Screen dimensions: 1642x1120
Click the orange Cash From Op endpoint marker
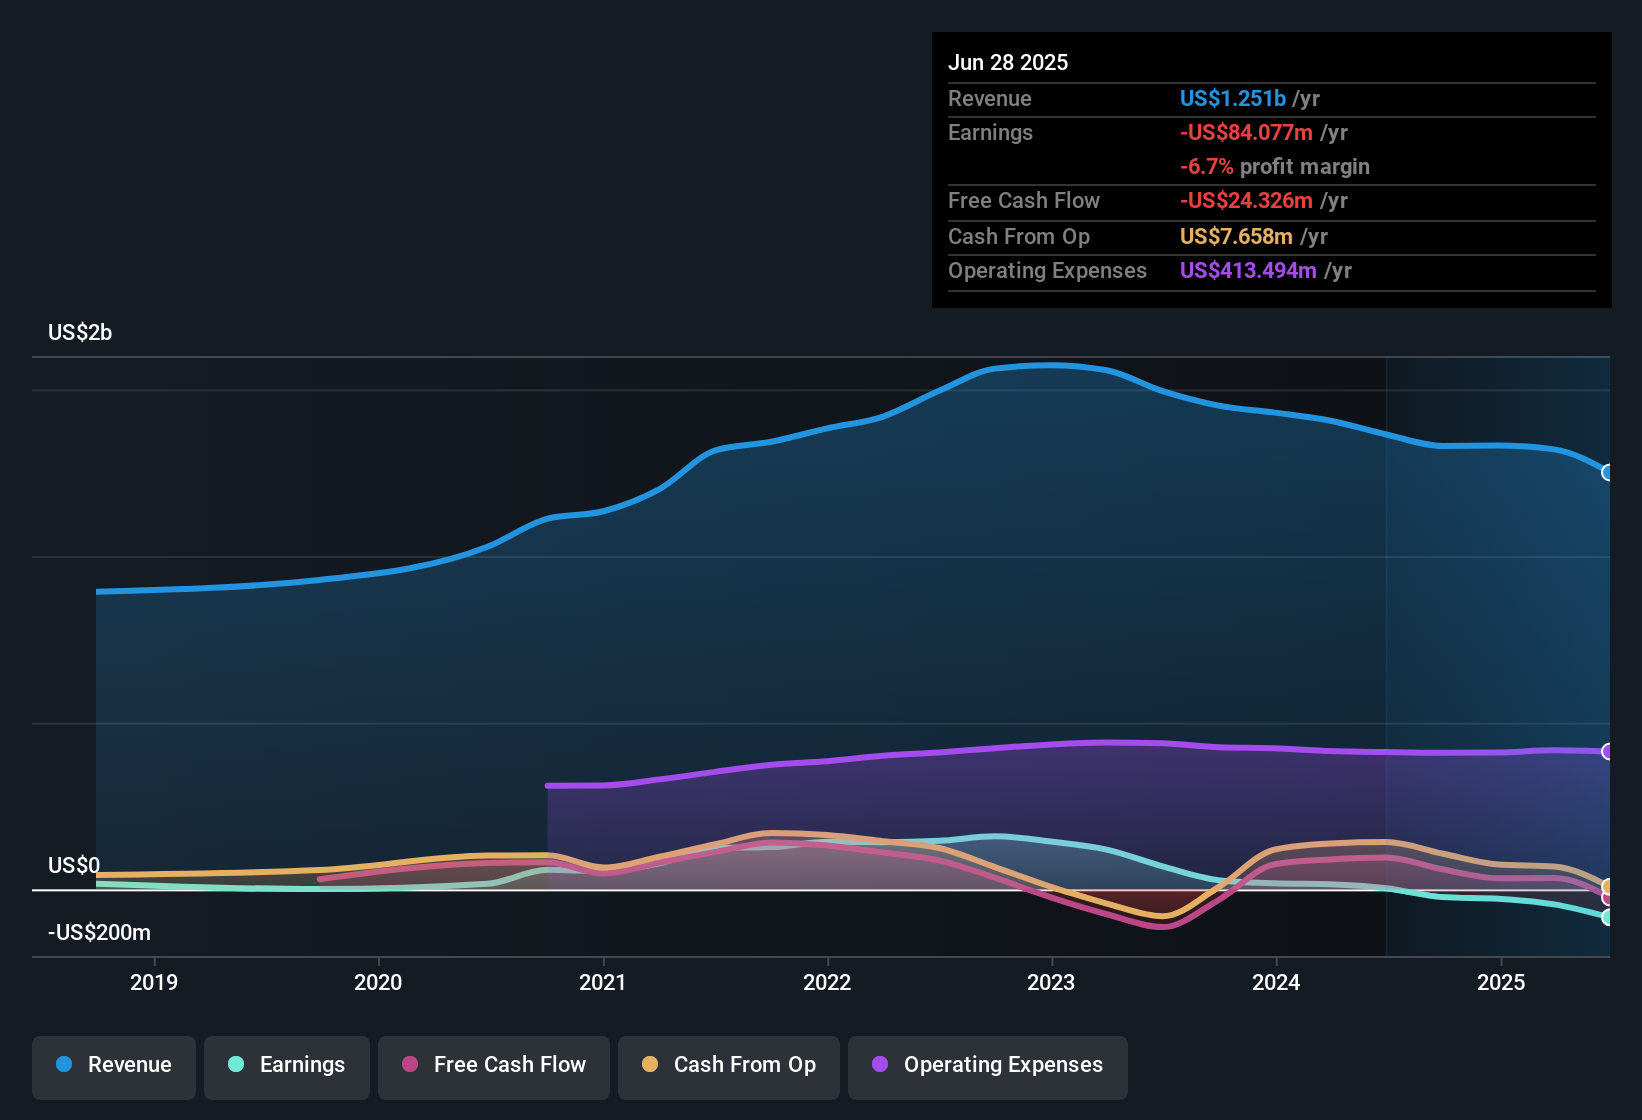click(x=1607, y=886)
